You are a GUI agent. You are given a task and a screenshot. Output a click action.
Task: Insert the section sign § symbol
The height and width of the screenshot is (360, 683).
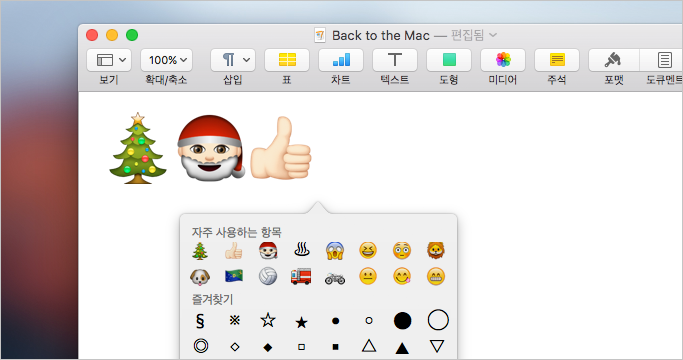200,321
